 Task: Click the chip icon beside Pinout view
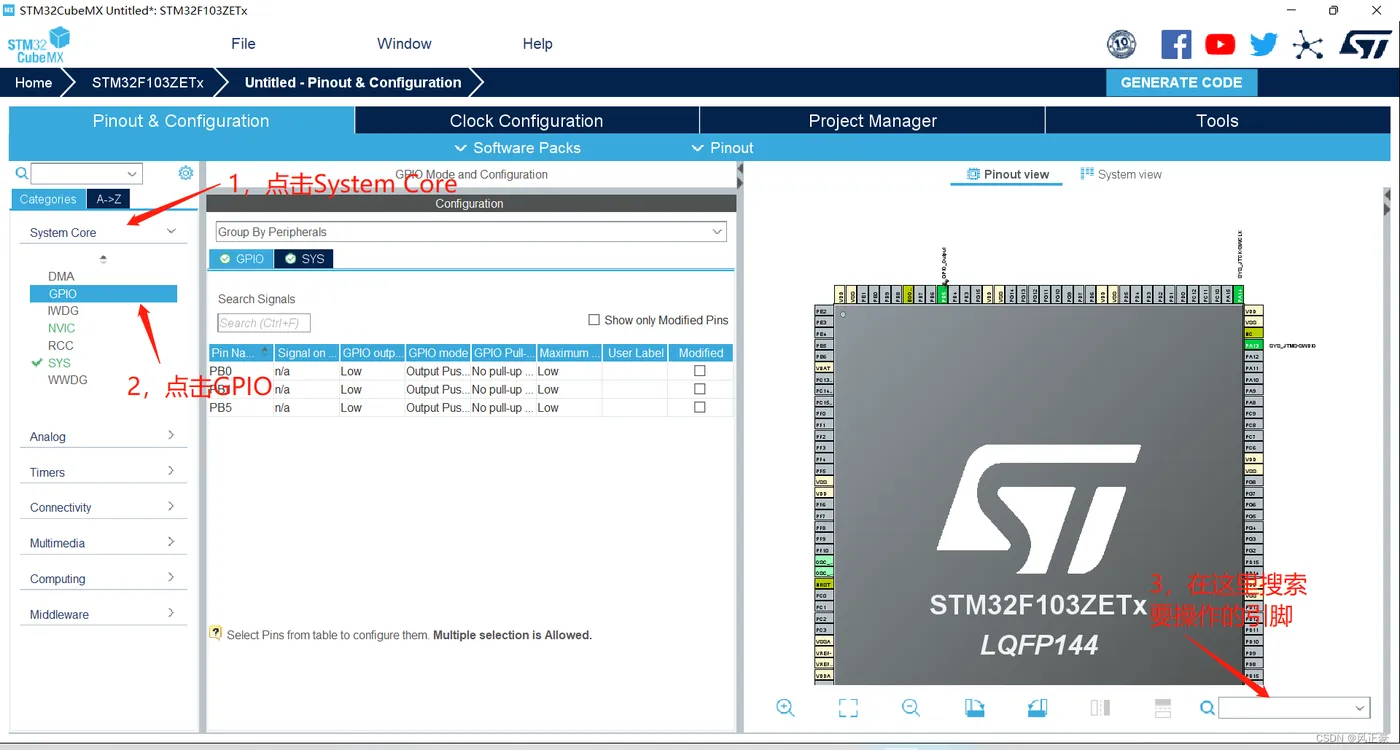(973, 174)
